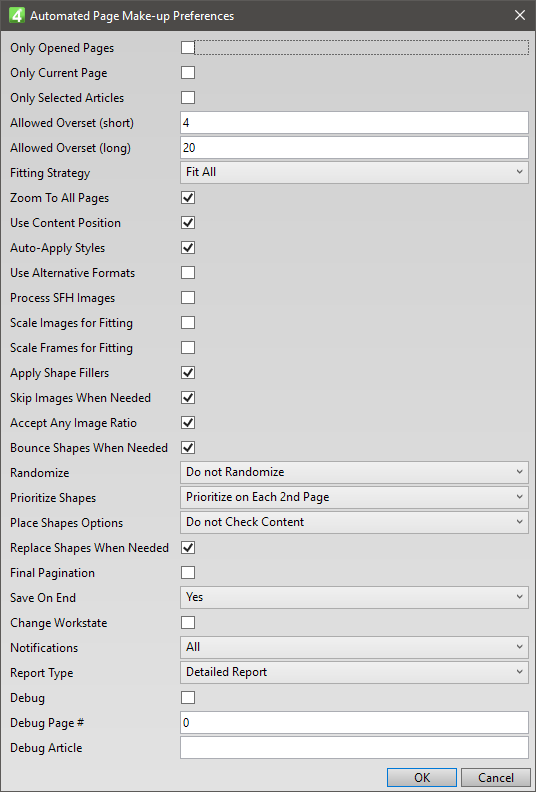Image resolution: width=536 pixels, height=792 pixels.
Task: Expand the Place Shapes Options dropdown
Action: [x=354, y=522]
